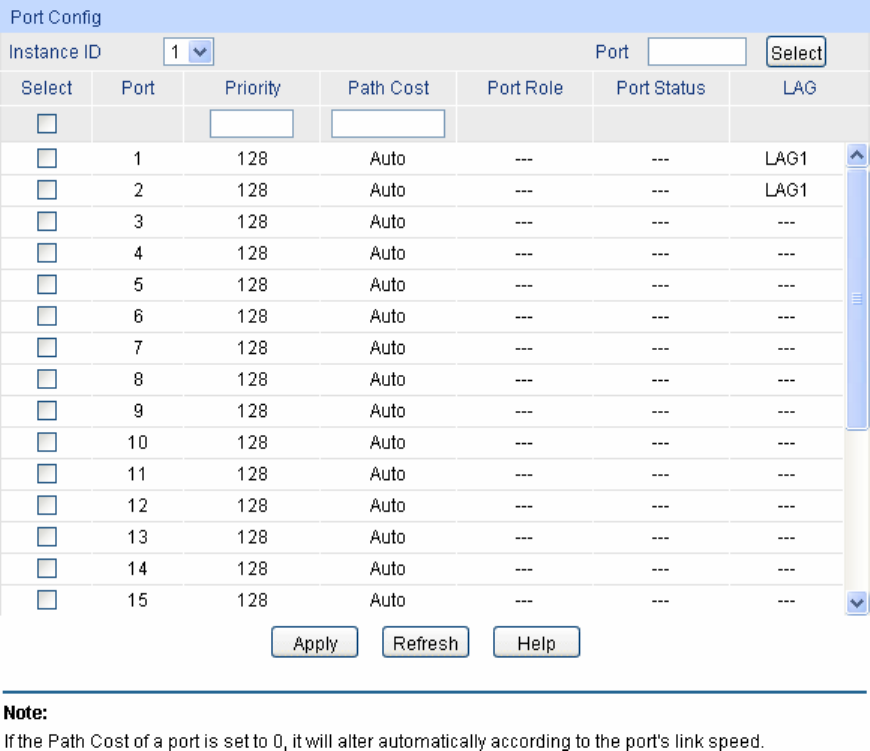Viewport: 870px width, 751px height.
Task: Select the checkbox for port 8
Action: 47,379
